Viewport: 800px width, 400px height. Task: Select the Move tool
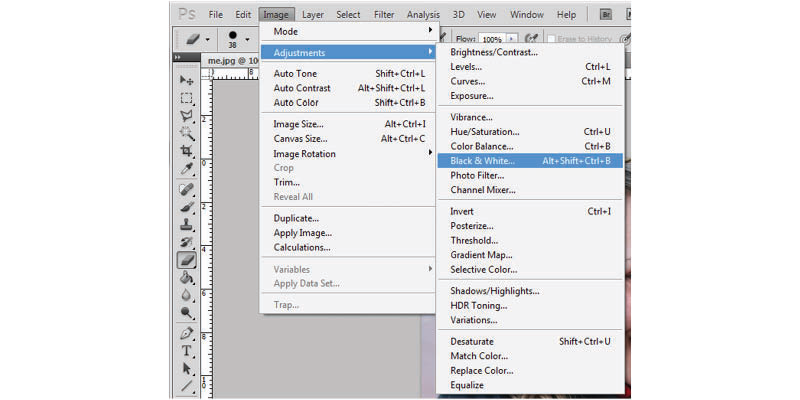pyautogui.click(x=187, y=80)
